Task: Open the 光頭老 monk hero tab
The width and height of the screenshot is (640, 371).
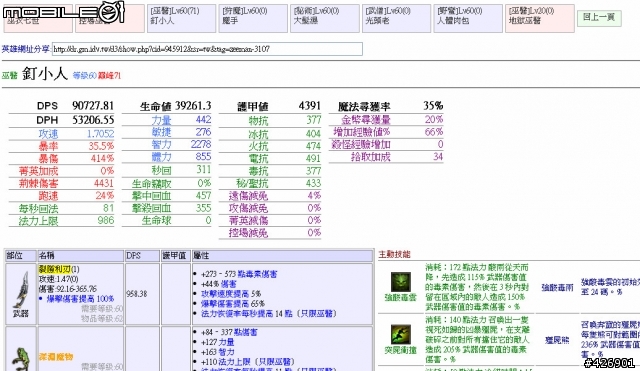Action: click(x=396, y=18)
